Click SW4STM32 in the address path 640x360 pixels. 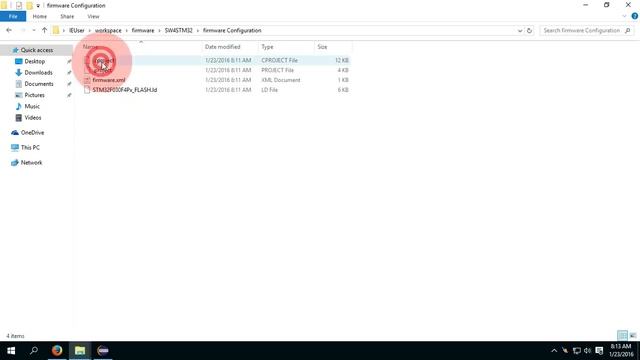[x=178, y=31]
